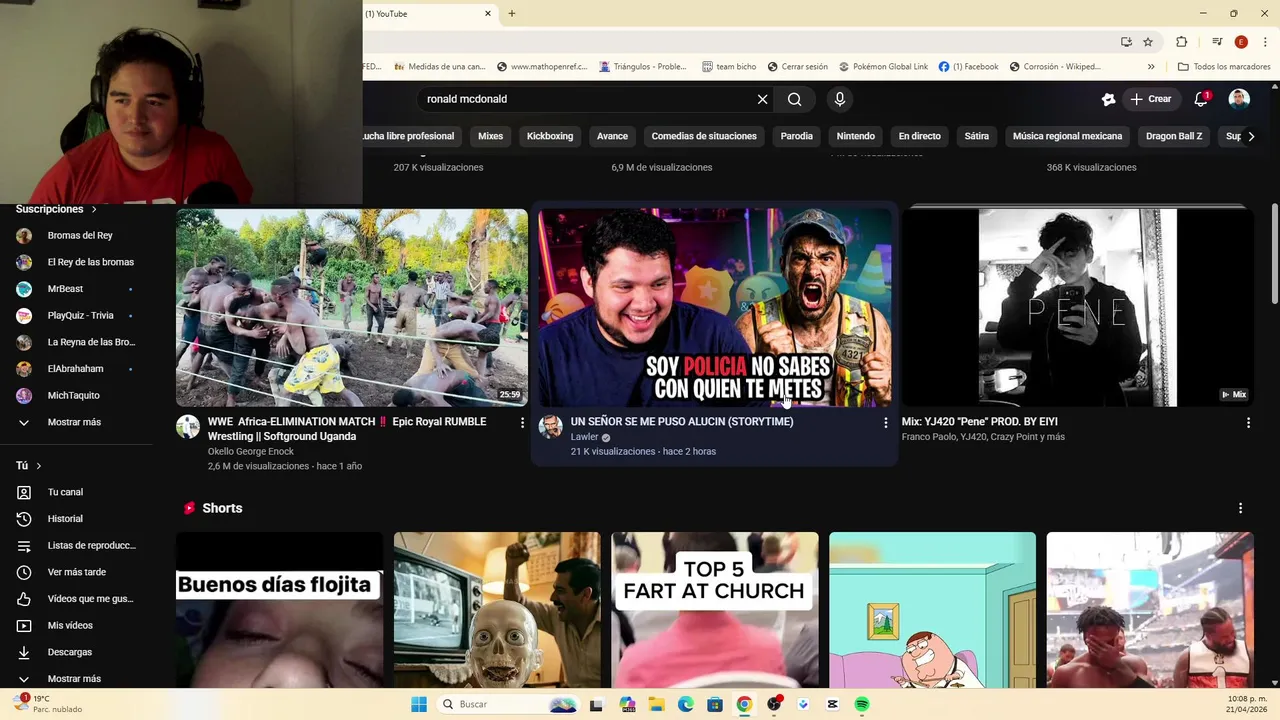Screen dimensions: 1280x720
Task: Click the Windows Start button
Action: [x=419, y=704]
